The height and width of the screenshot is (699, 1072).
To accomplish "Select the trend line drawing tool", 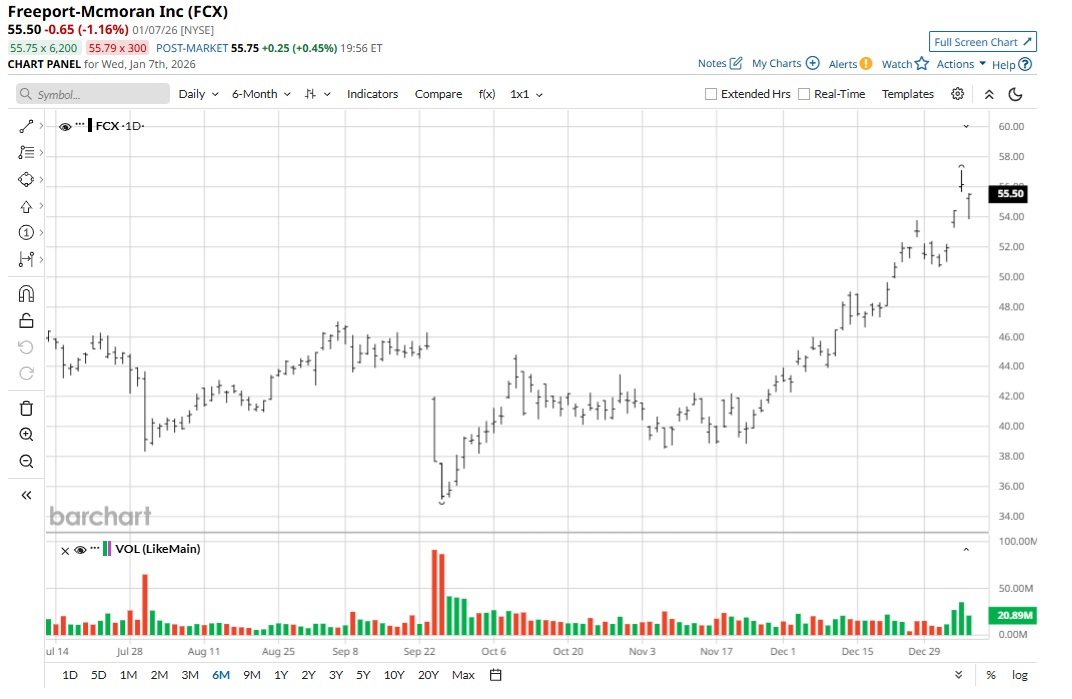I will [x=26, y=127].
